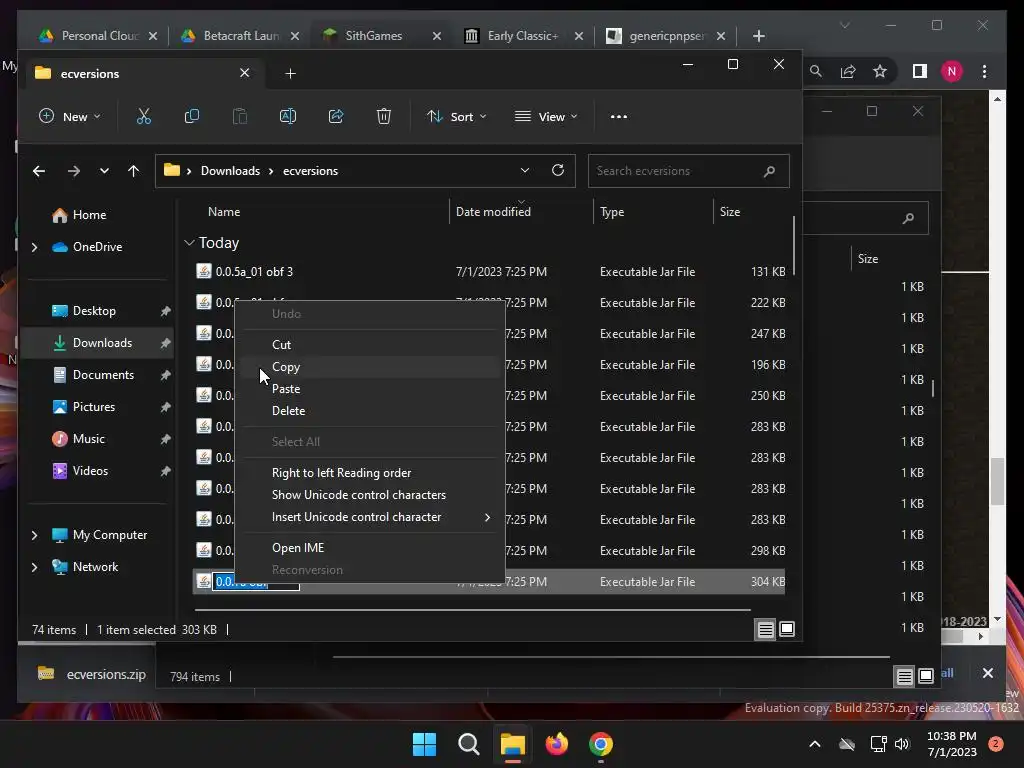Switch to SithGames Chrome tab
1024x768 pixels.
(x=382, y=36)
